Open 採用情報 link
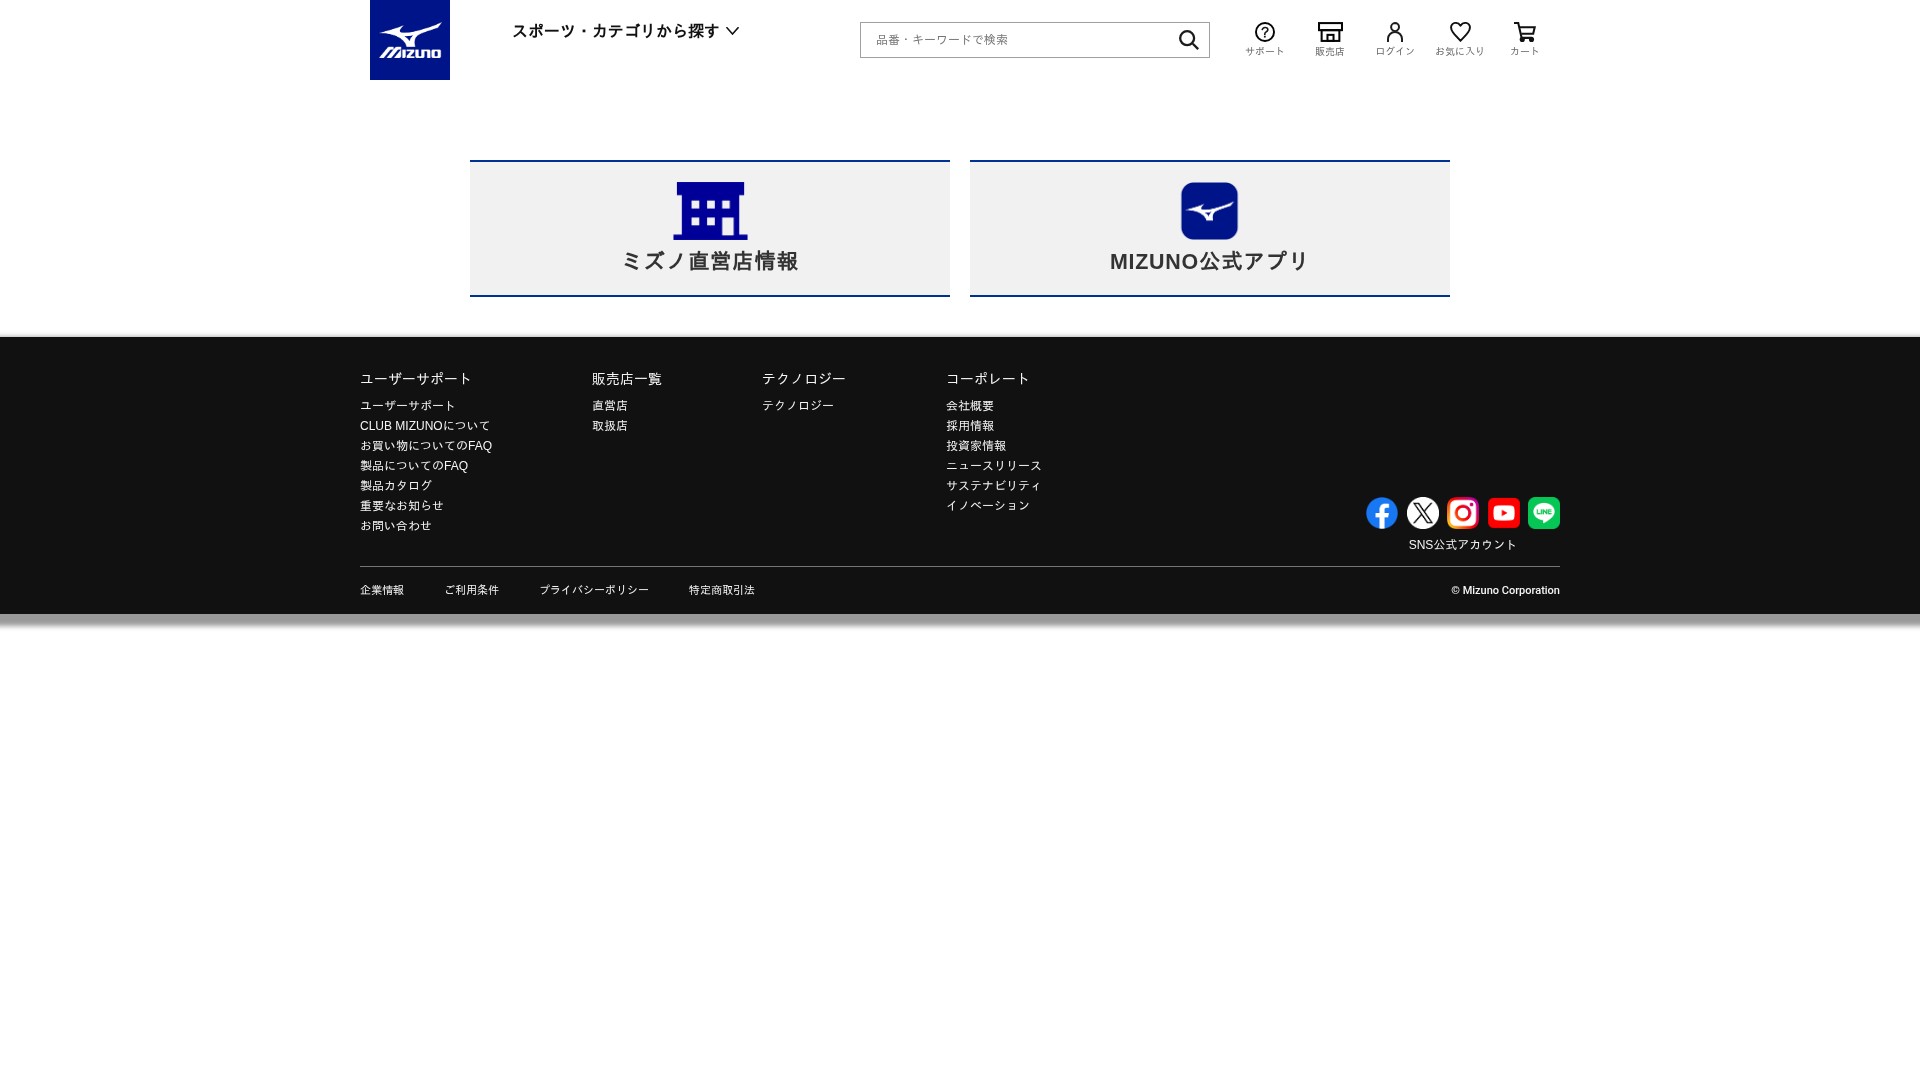Image resolution: width=1920 pixels, height=1080 pixels. coord(970,426)
